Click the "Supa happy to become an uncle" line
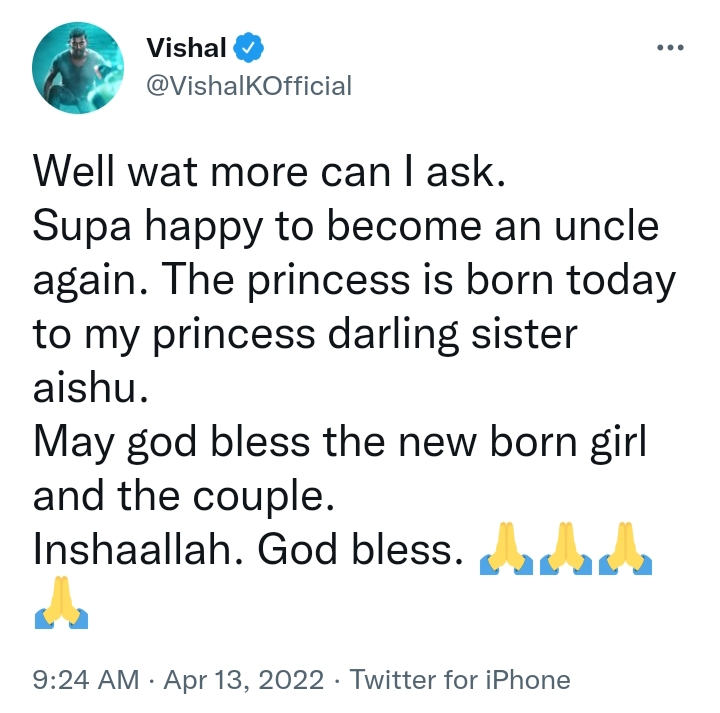720x713 pixels. pos(346,228)
